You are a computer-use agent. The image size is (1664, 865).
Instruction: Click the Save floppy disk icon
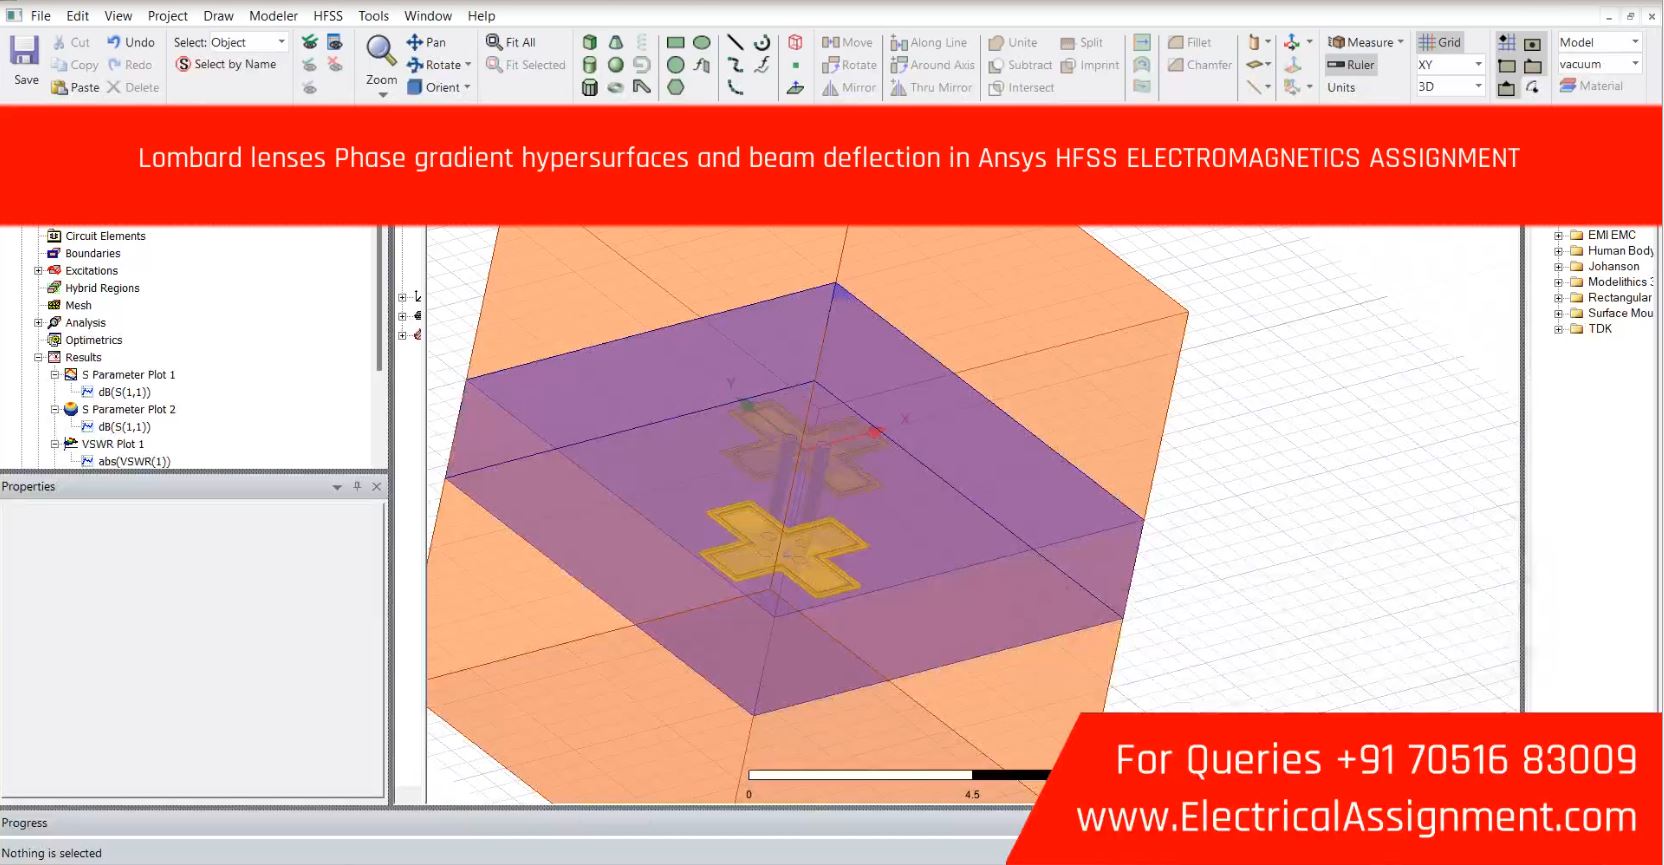pyautogui.click(x=24, y=50)
